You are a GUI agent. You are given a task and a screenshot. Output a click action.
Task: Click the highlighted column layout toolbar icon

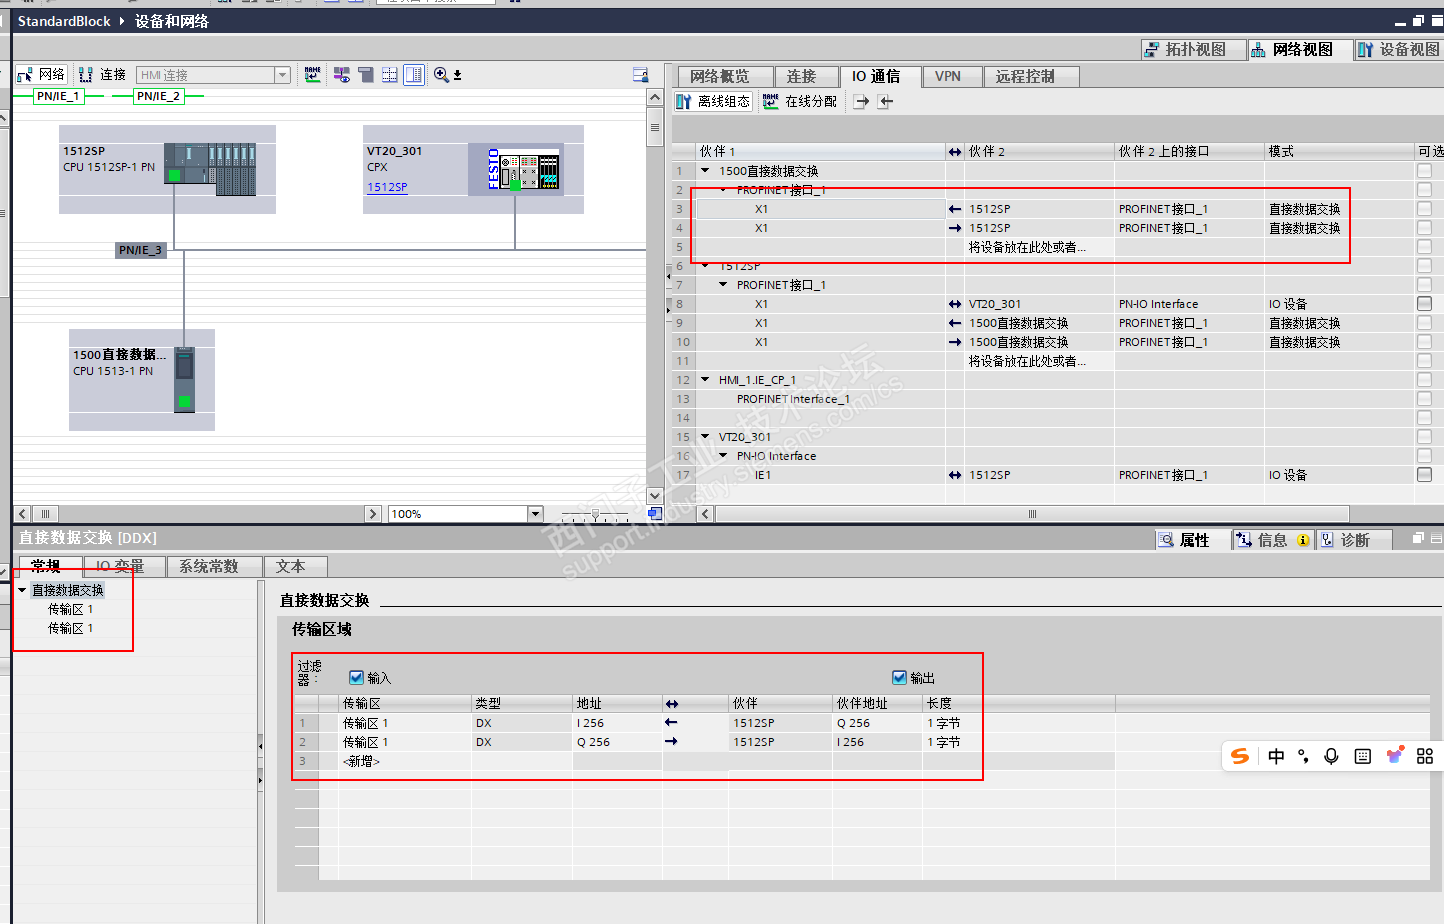414,75
